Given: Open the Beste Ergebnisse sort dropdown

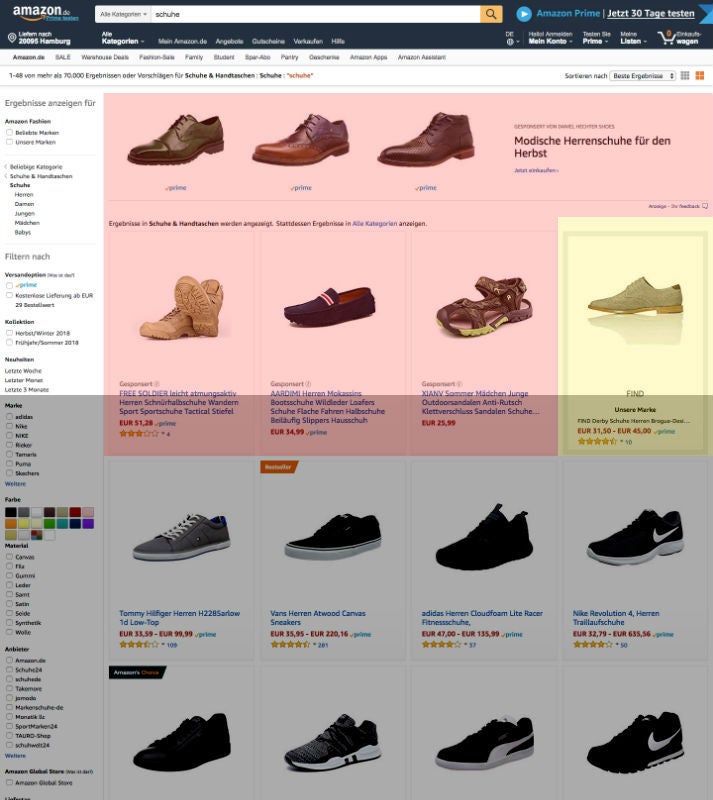Looking at the screenshot, I should (641, 76).
